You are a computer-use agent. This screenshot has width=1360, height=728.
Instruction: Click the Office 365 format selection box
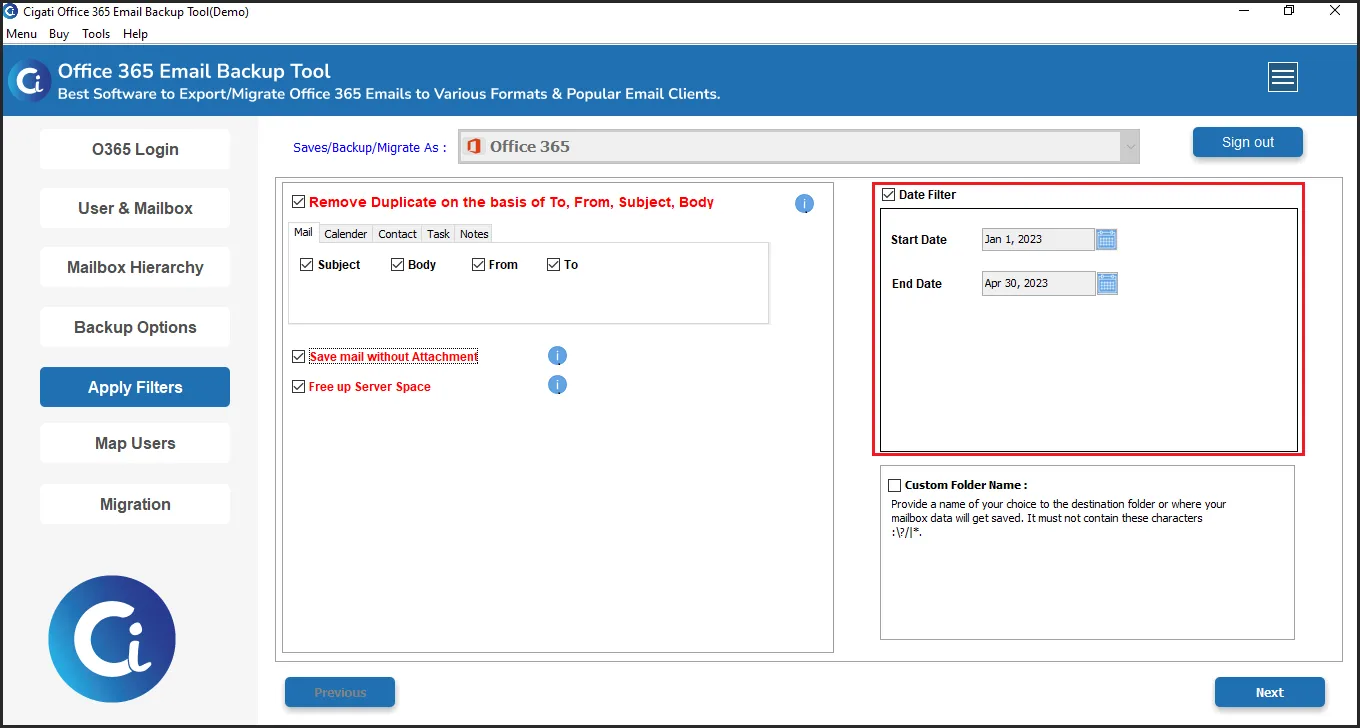coord(799,147)
